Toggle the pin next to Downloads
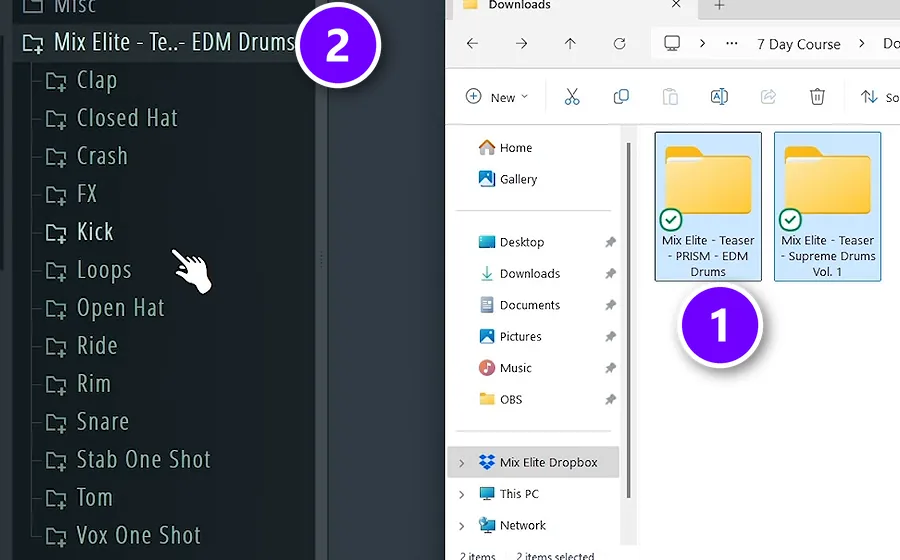900x560 pixels. pyautogui.click(x=610, y=274)
